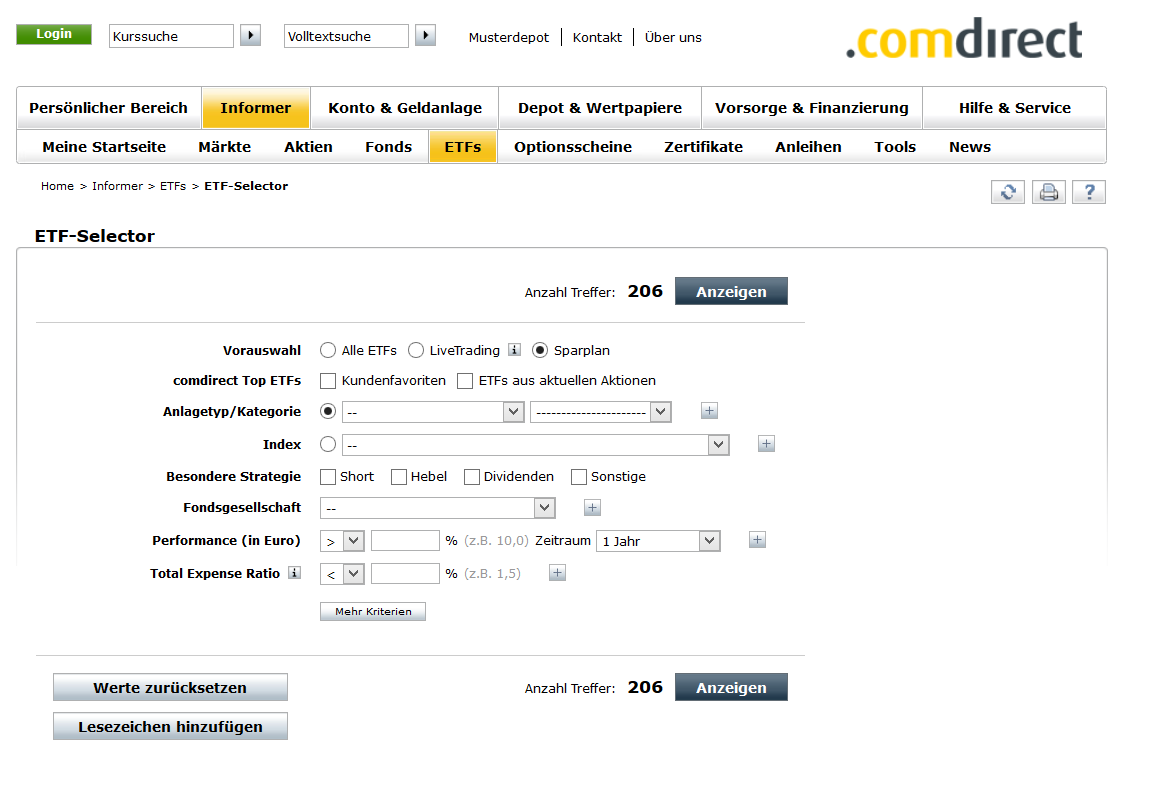Select the Index radio button
This screenshot has width=1161, height=794.
coord(328,444)
